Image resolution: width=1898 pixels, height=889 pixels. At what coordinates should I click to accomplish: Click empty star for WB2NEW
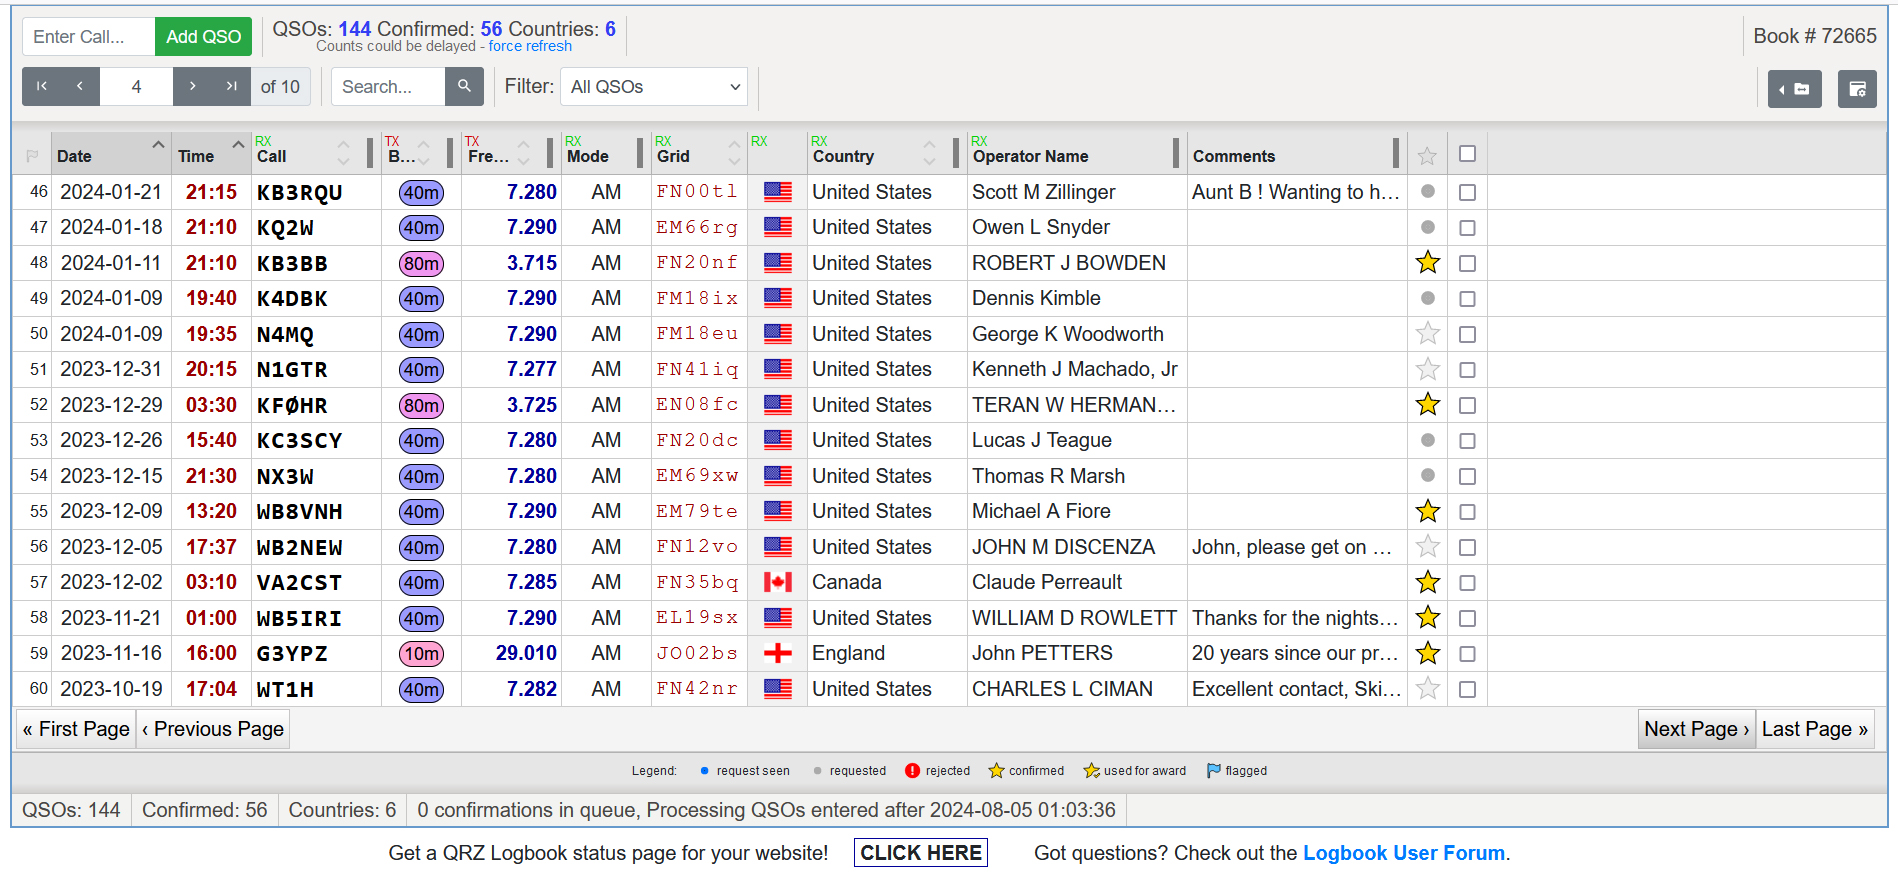[1428, 547]
